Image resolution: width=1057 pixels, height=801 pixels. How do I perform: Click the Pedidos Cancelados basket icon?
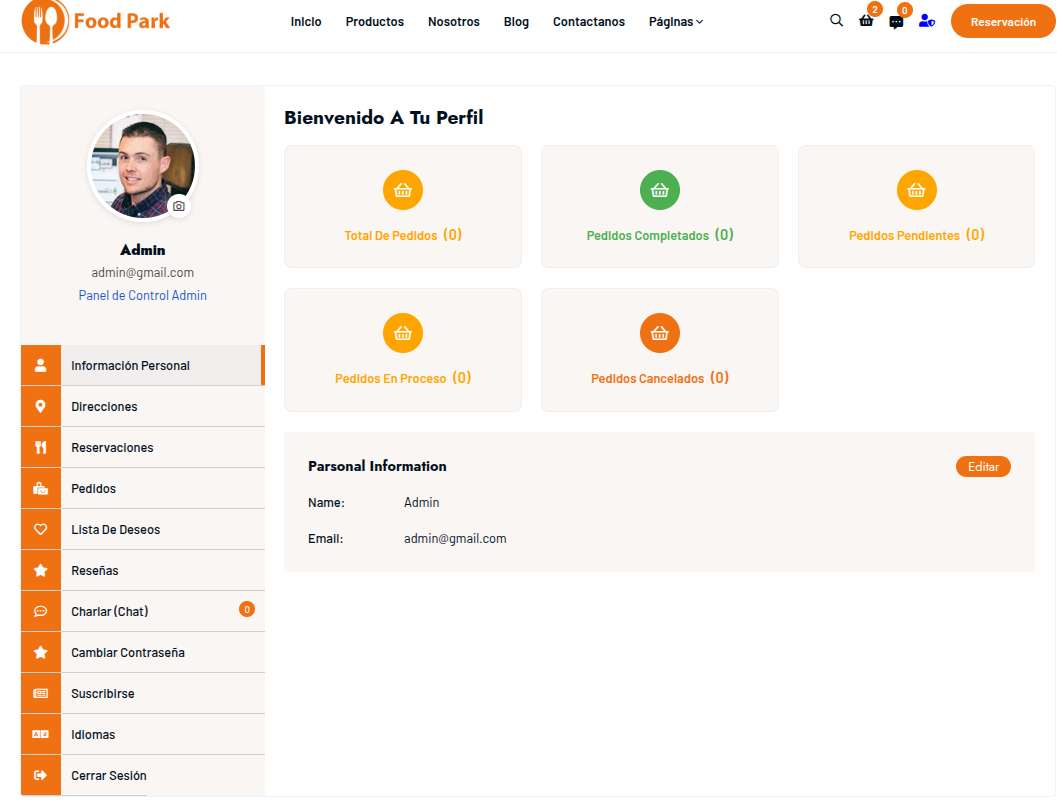coord(660,333)
